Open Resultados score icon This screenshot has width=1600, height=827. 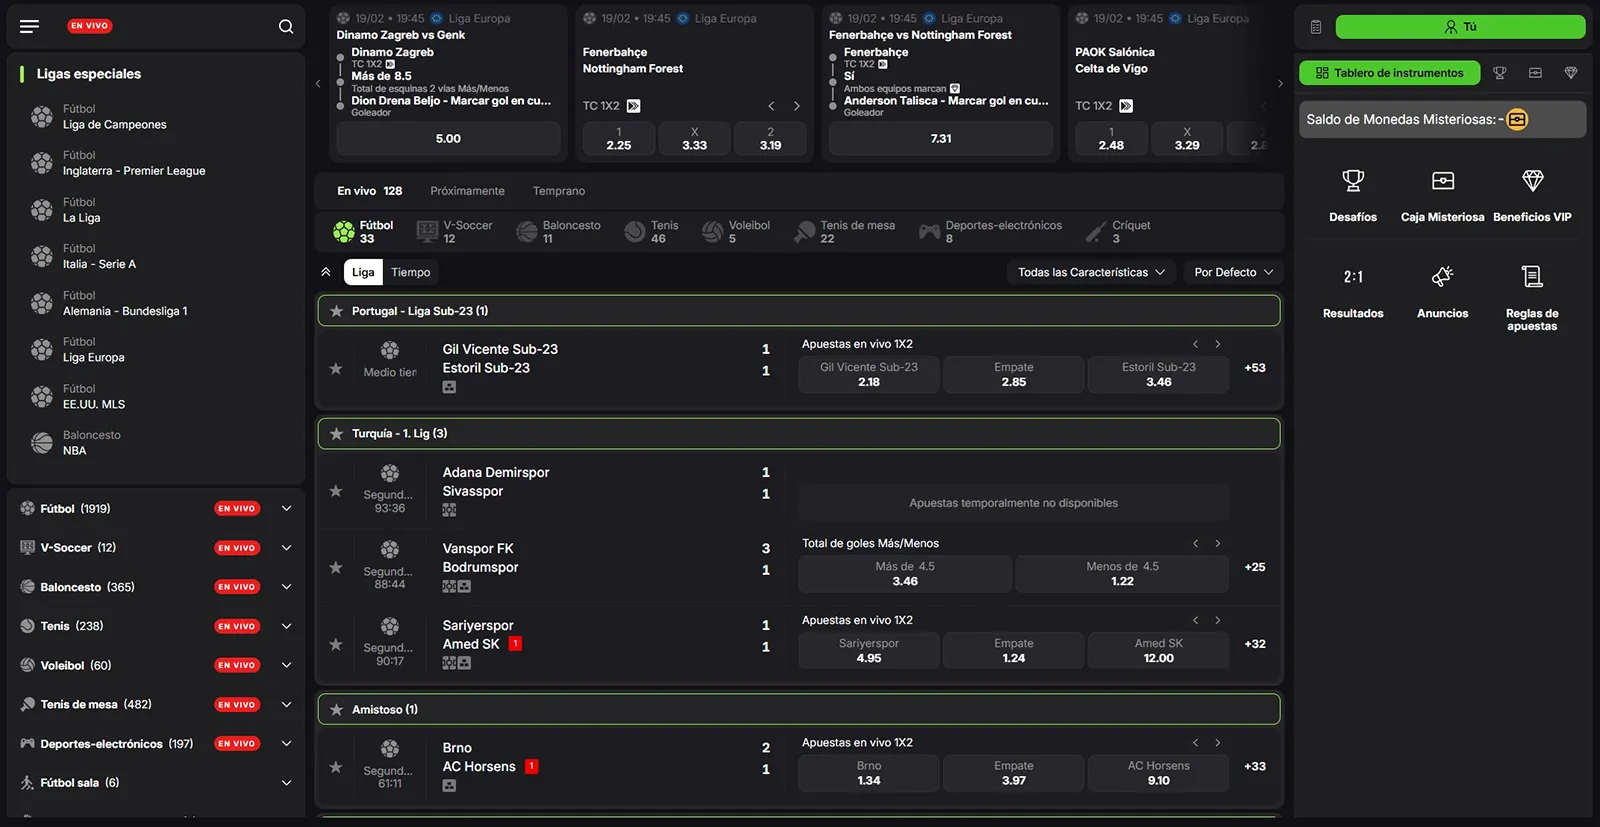[1353, 277]
